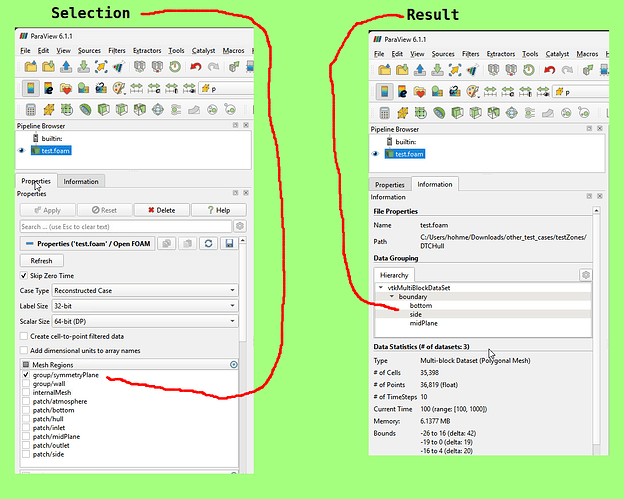The width and height of the screenshot is (624, 499).
Task: Click Refresh button
Action: 41,261
